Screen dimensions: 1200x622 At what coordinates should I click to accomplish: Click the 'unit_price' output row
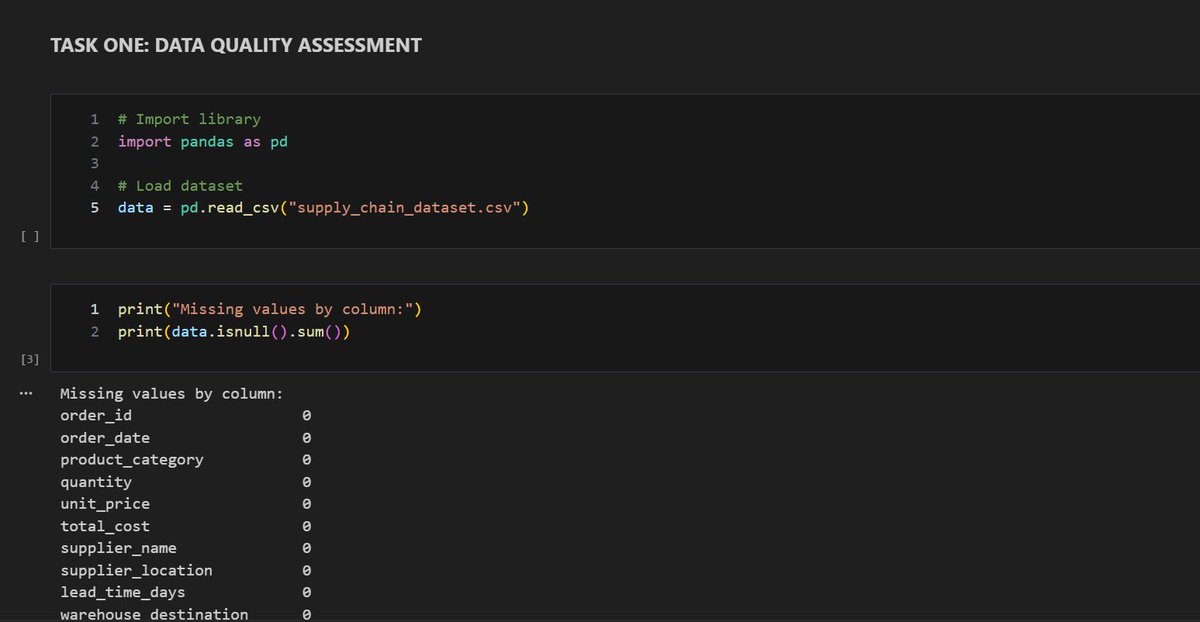point(186,503)
